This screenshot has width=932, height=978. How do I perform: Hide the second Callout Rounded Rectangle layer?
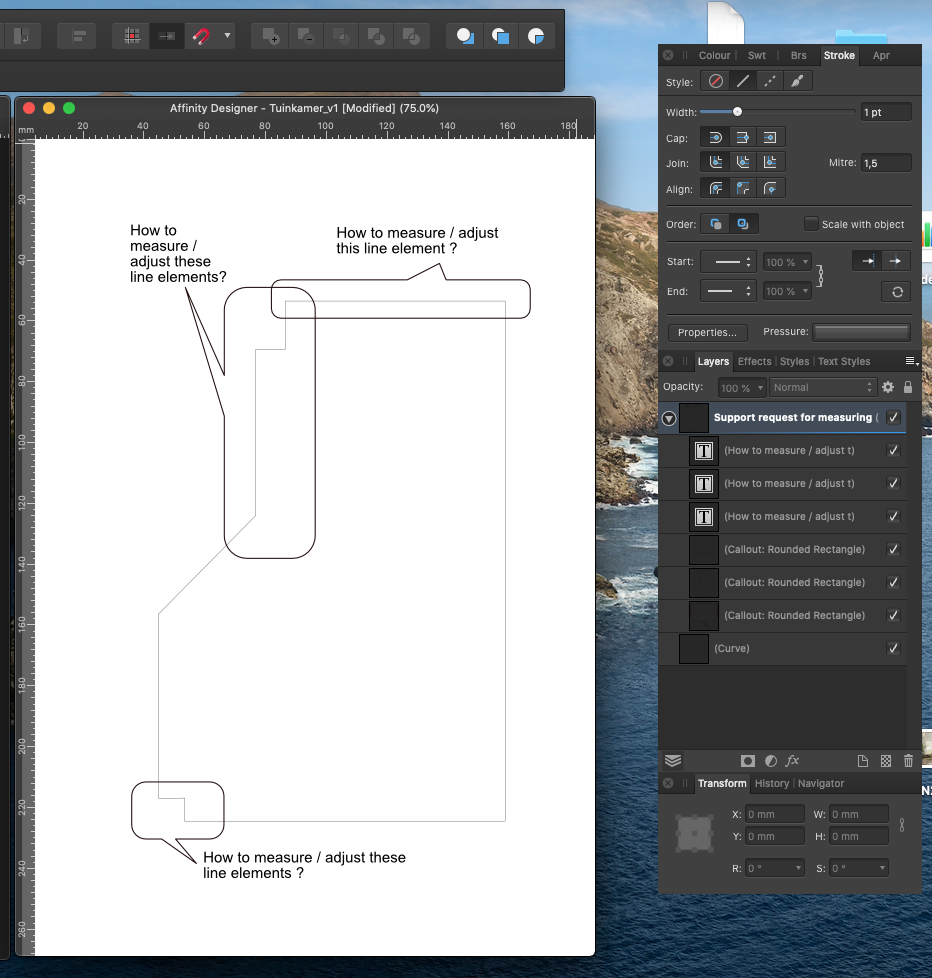(x=893, y=583)
